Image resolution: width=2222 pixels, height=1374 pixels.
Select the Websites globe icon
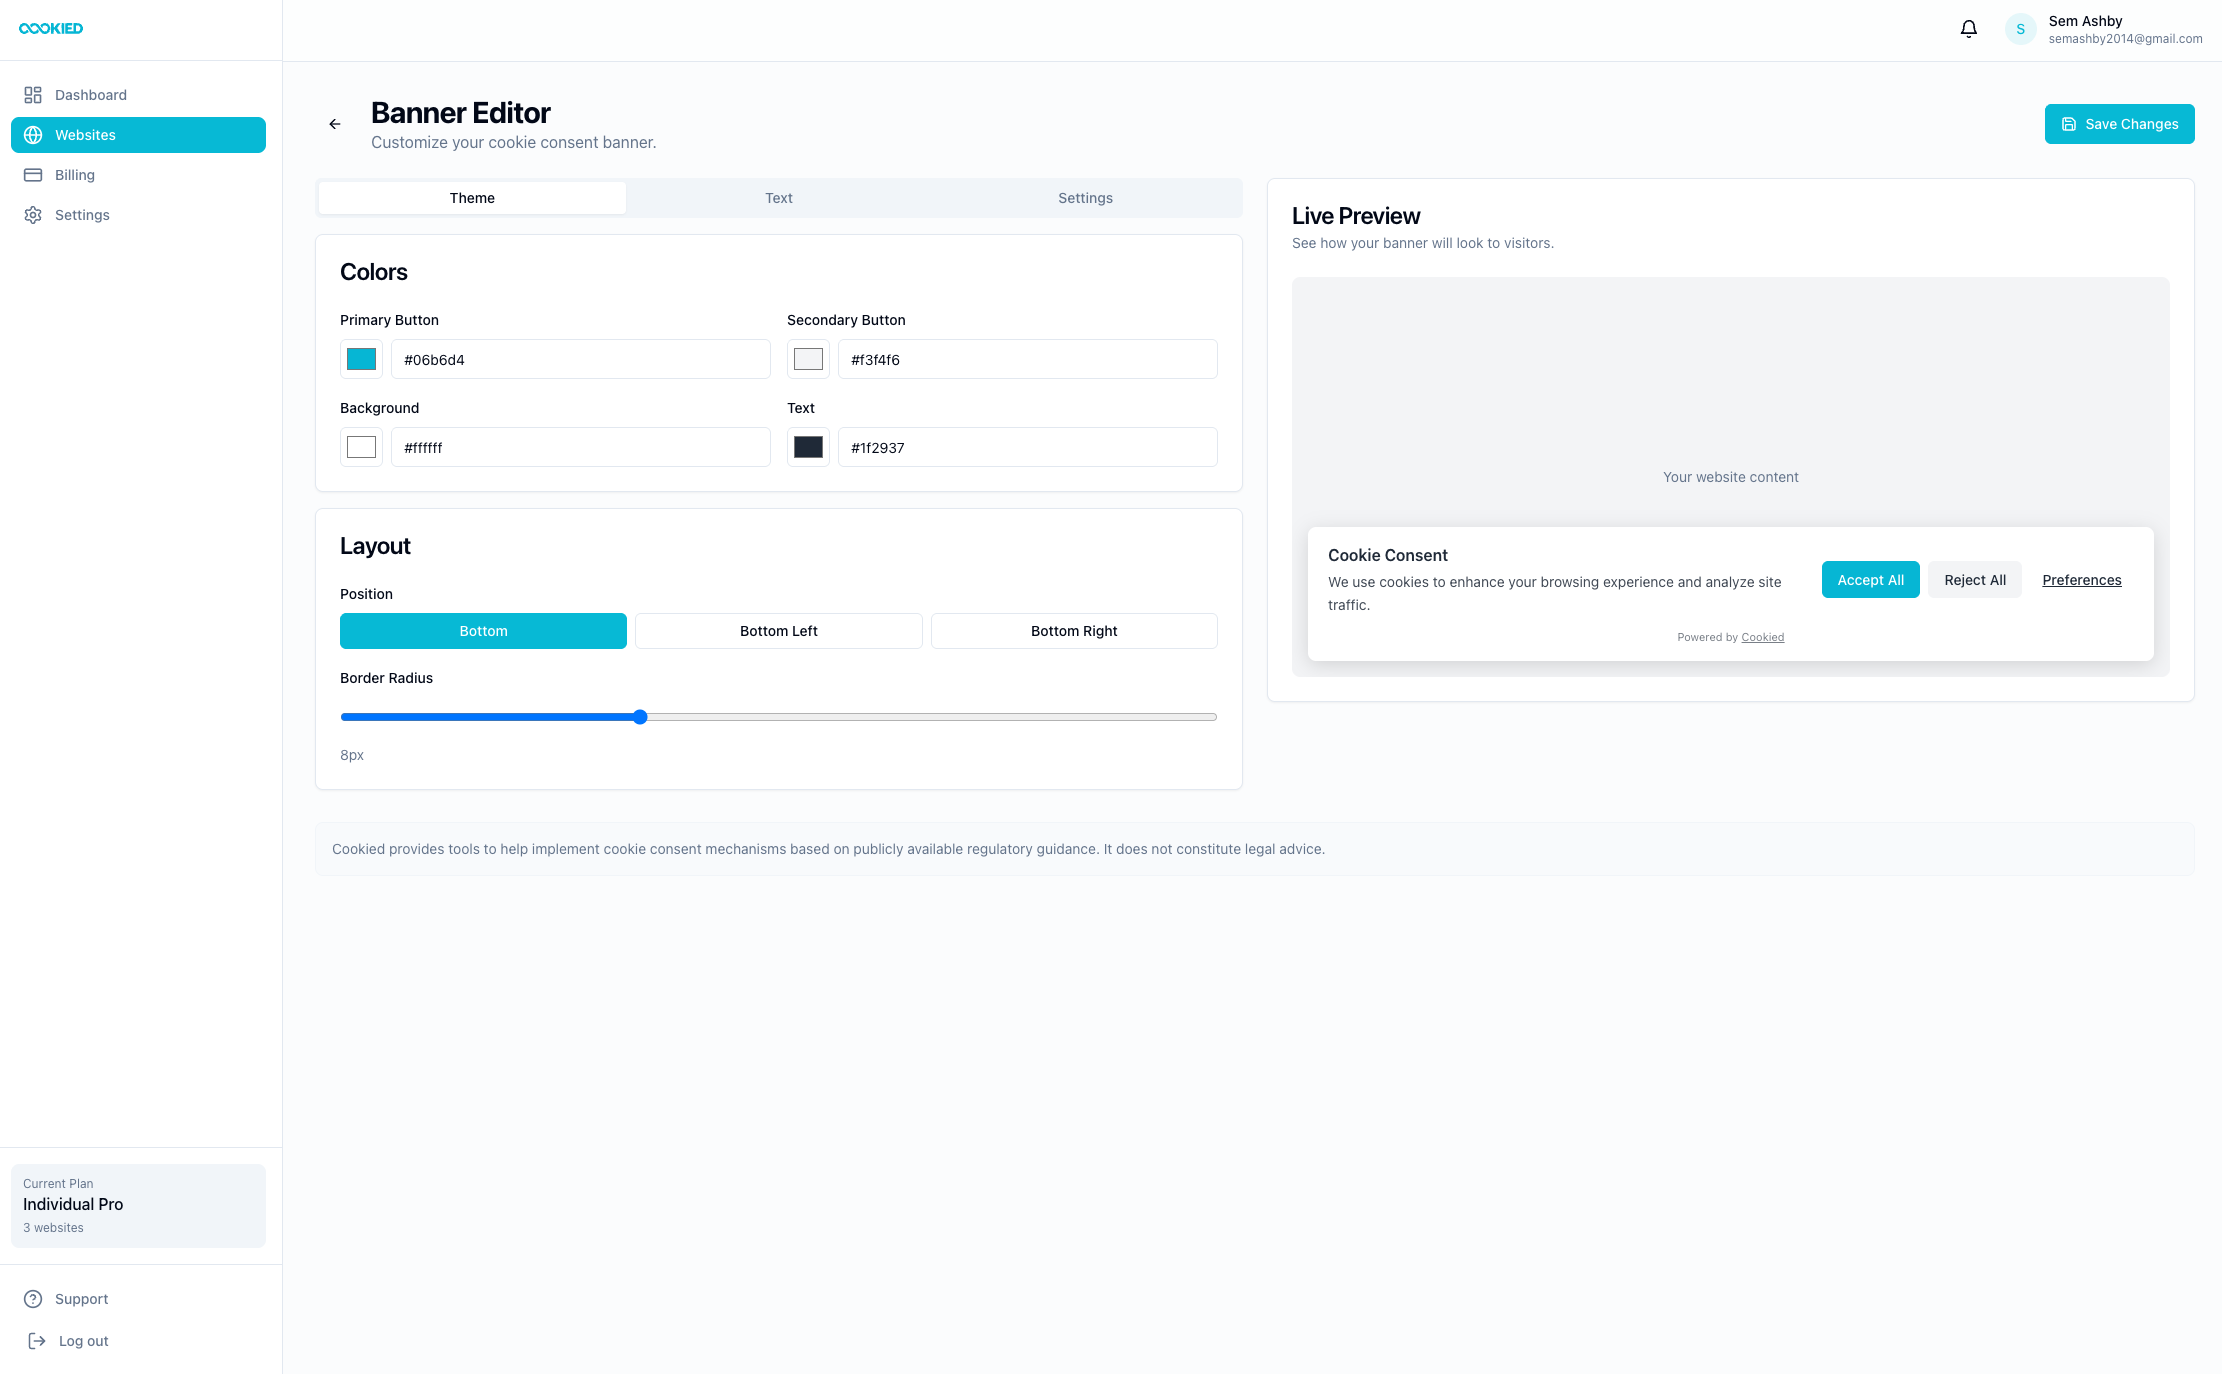tap(33, 134)
